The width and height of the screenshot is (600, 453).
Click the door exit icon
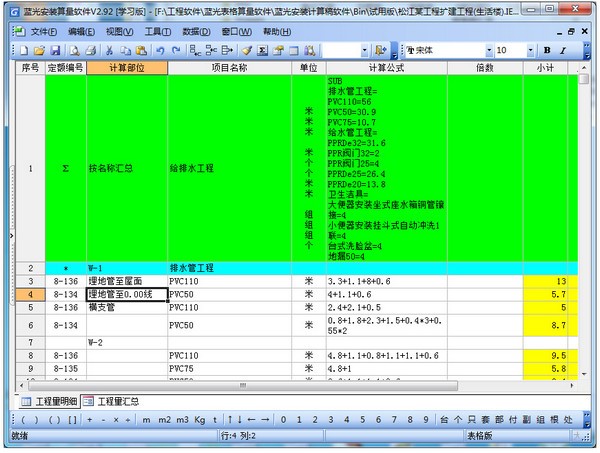pyautogui.click(x=381, y=50)
